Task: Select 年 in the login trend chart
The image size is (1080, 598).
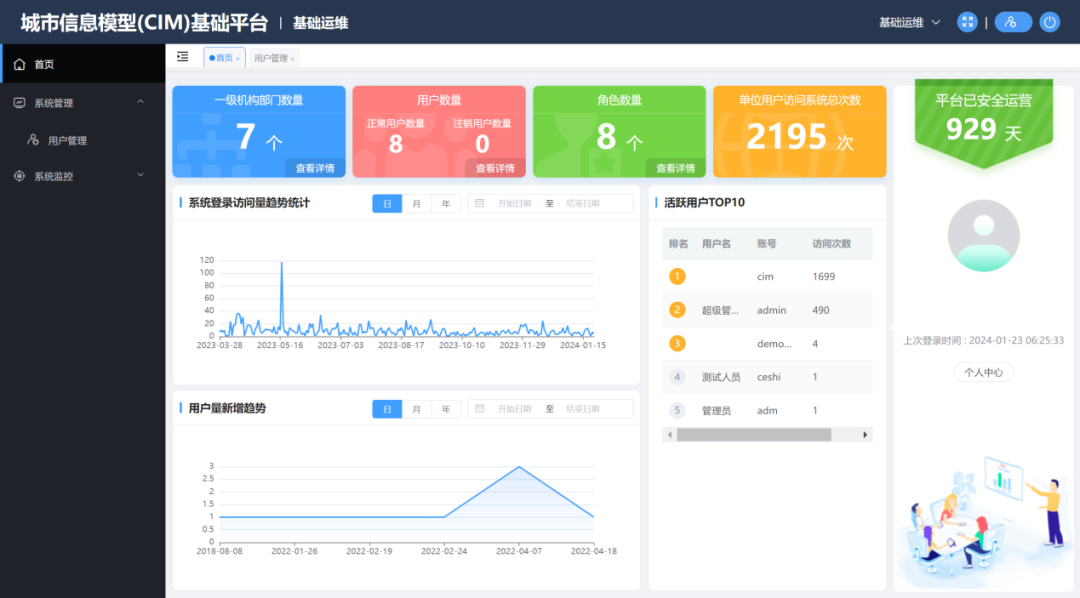Action: [446, 204]
